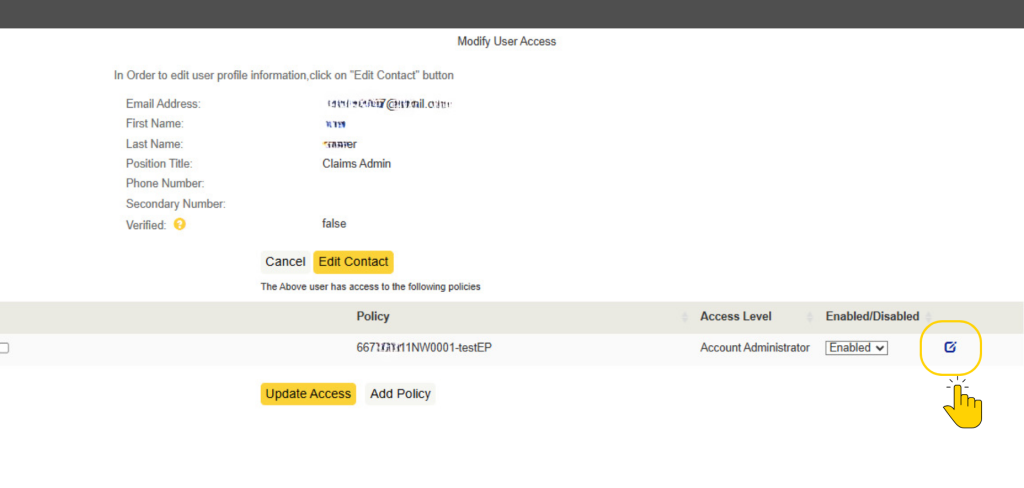Click the First Name label

pyautogui.click(x=155, y=123)
